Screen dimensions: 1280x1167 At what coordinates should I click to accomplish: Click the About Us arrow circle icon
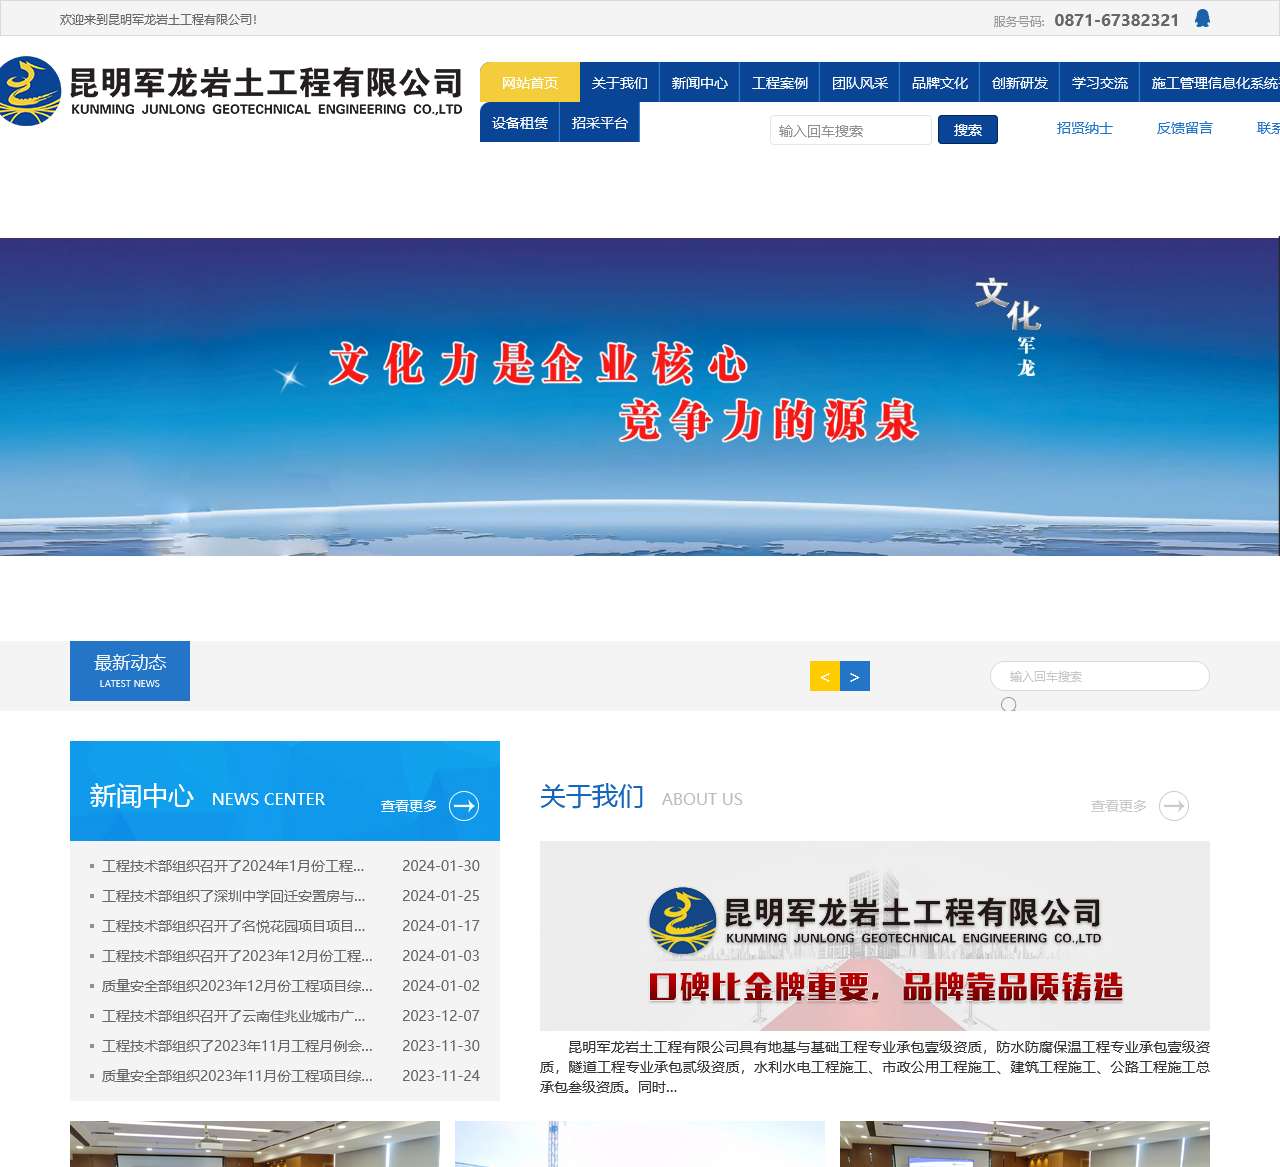click(1174, 806)
